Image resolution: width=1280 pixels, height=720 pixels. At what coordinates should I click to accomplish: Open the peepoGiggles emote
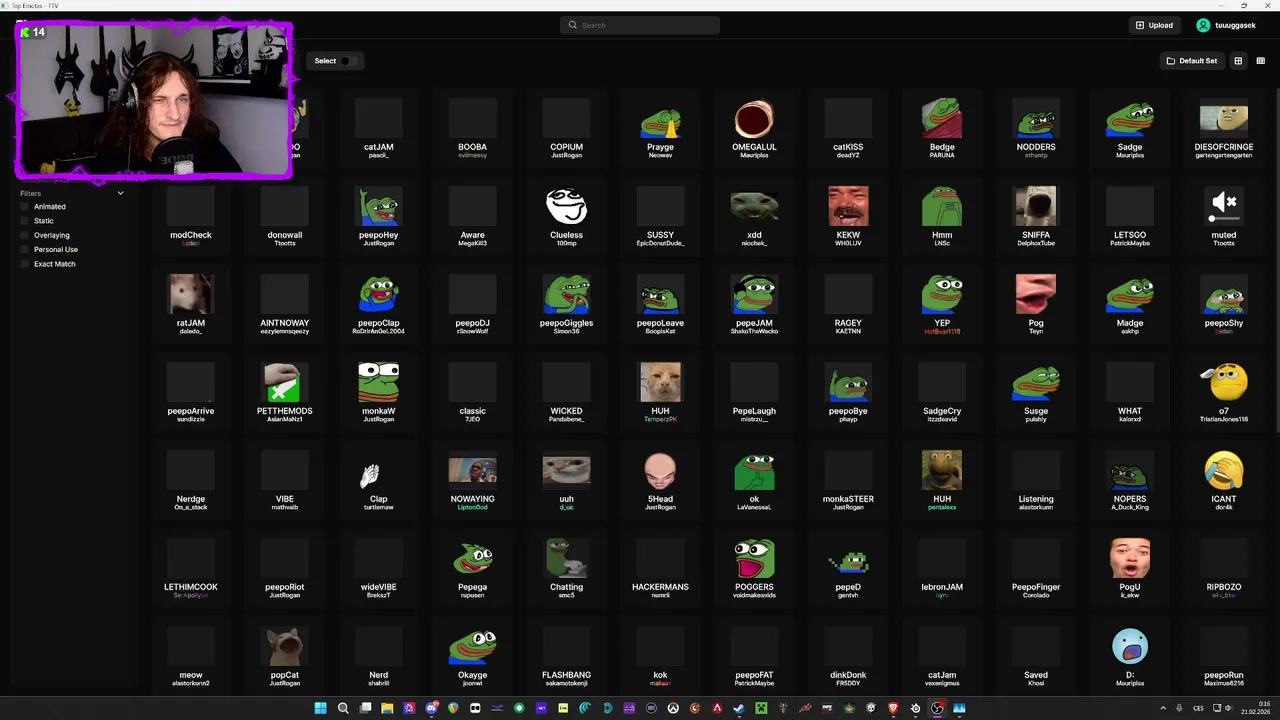pyautogui.click(x=566, y=303)
